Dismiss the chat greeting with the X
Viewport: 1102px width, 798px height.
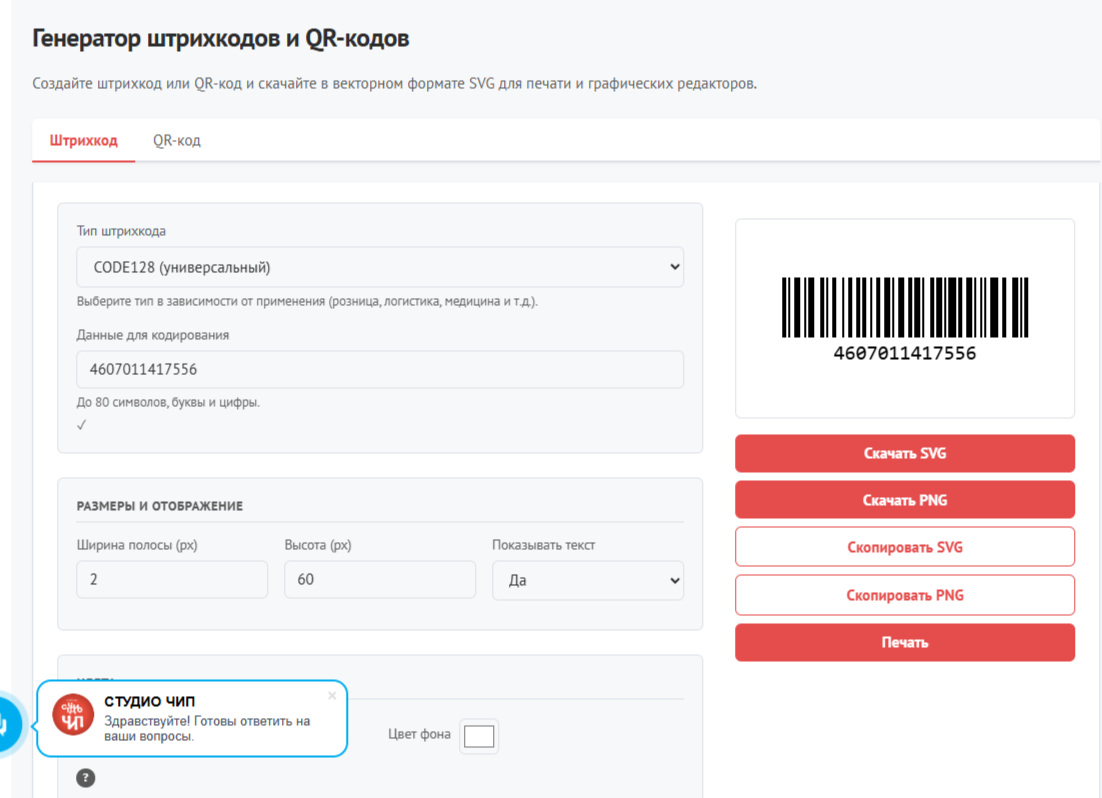click(x=331, y=695)
